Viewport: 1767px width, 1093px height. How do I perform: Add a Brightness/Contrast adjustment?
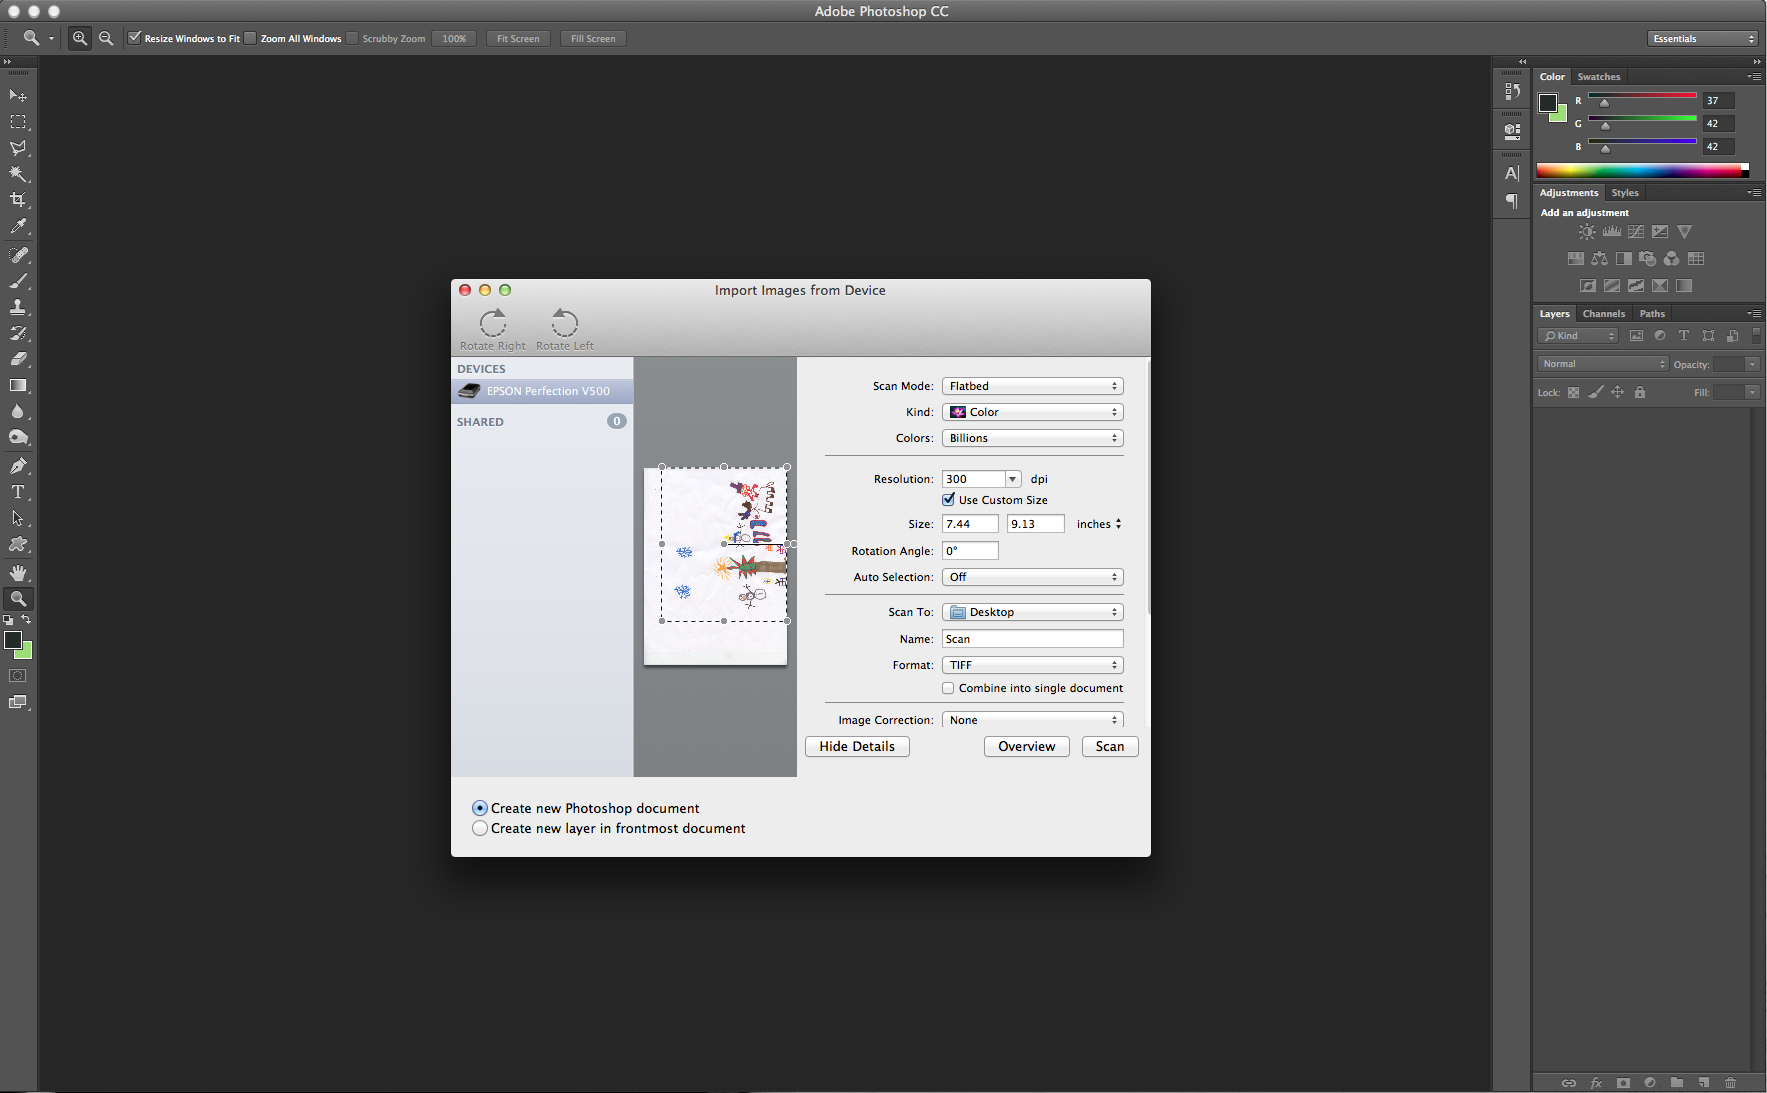[1587, 231]
